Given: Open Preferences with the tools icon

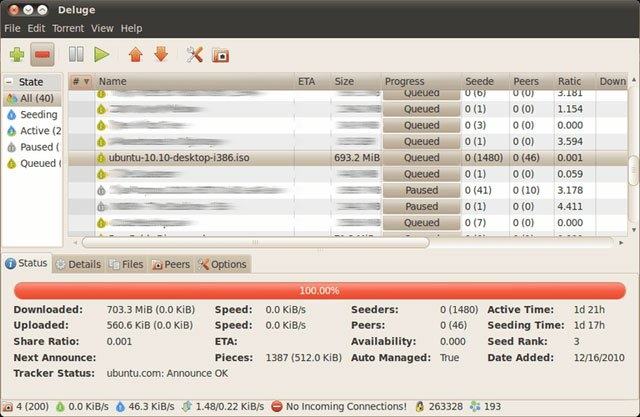Looking at the screenshot, I should coord(195,54).
